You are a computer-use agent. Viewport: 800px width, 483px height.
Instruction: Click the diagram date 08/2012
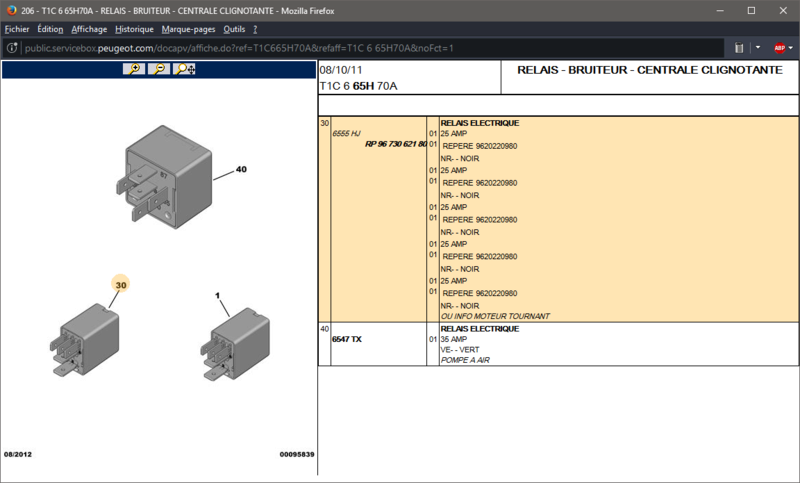(x=18, y=454)
